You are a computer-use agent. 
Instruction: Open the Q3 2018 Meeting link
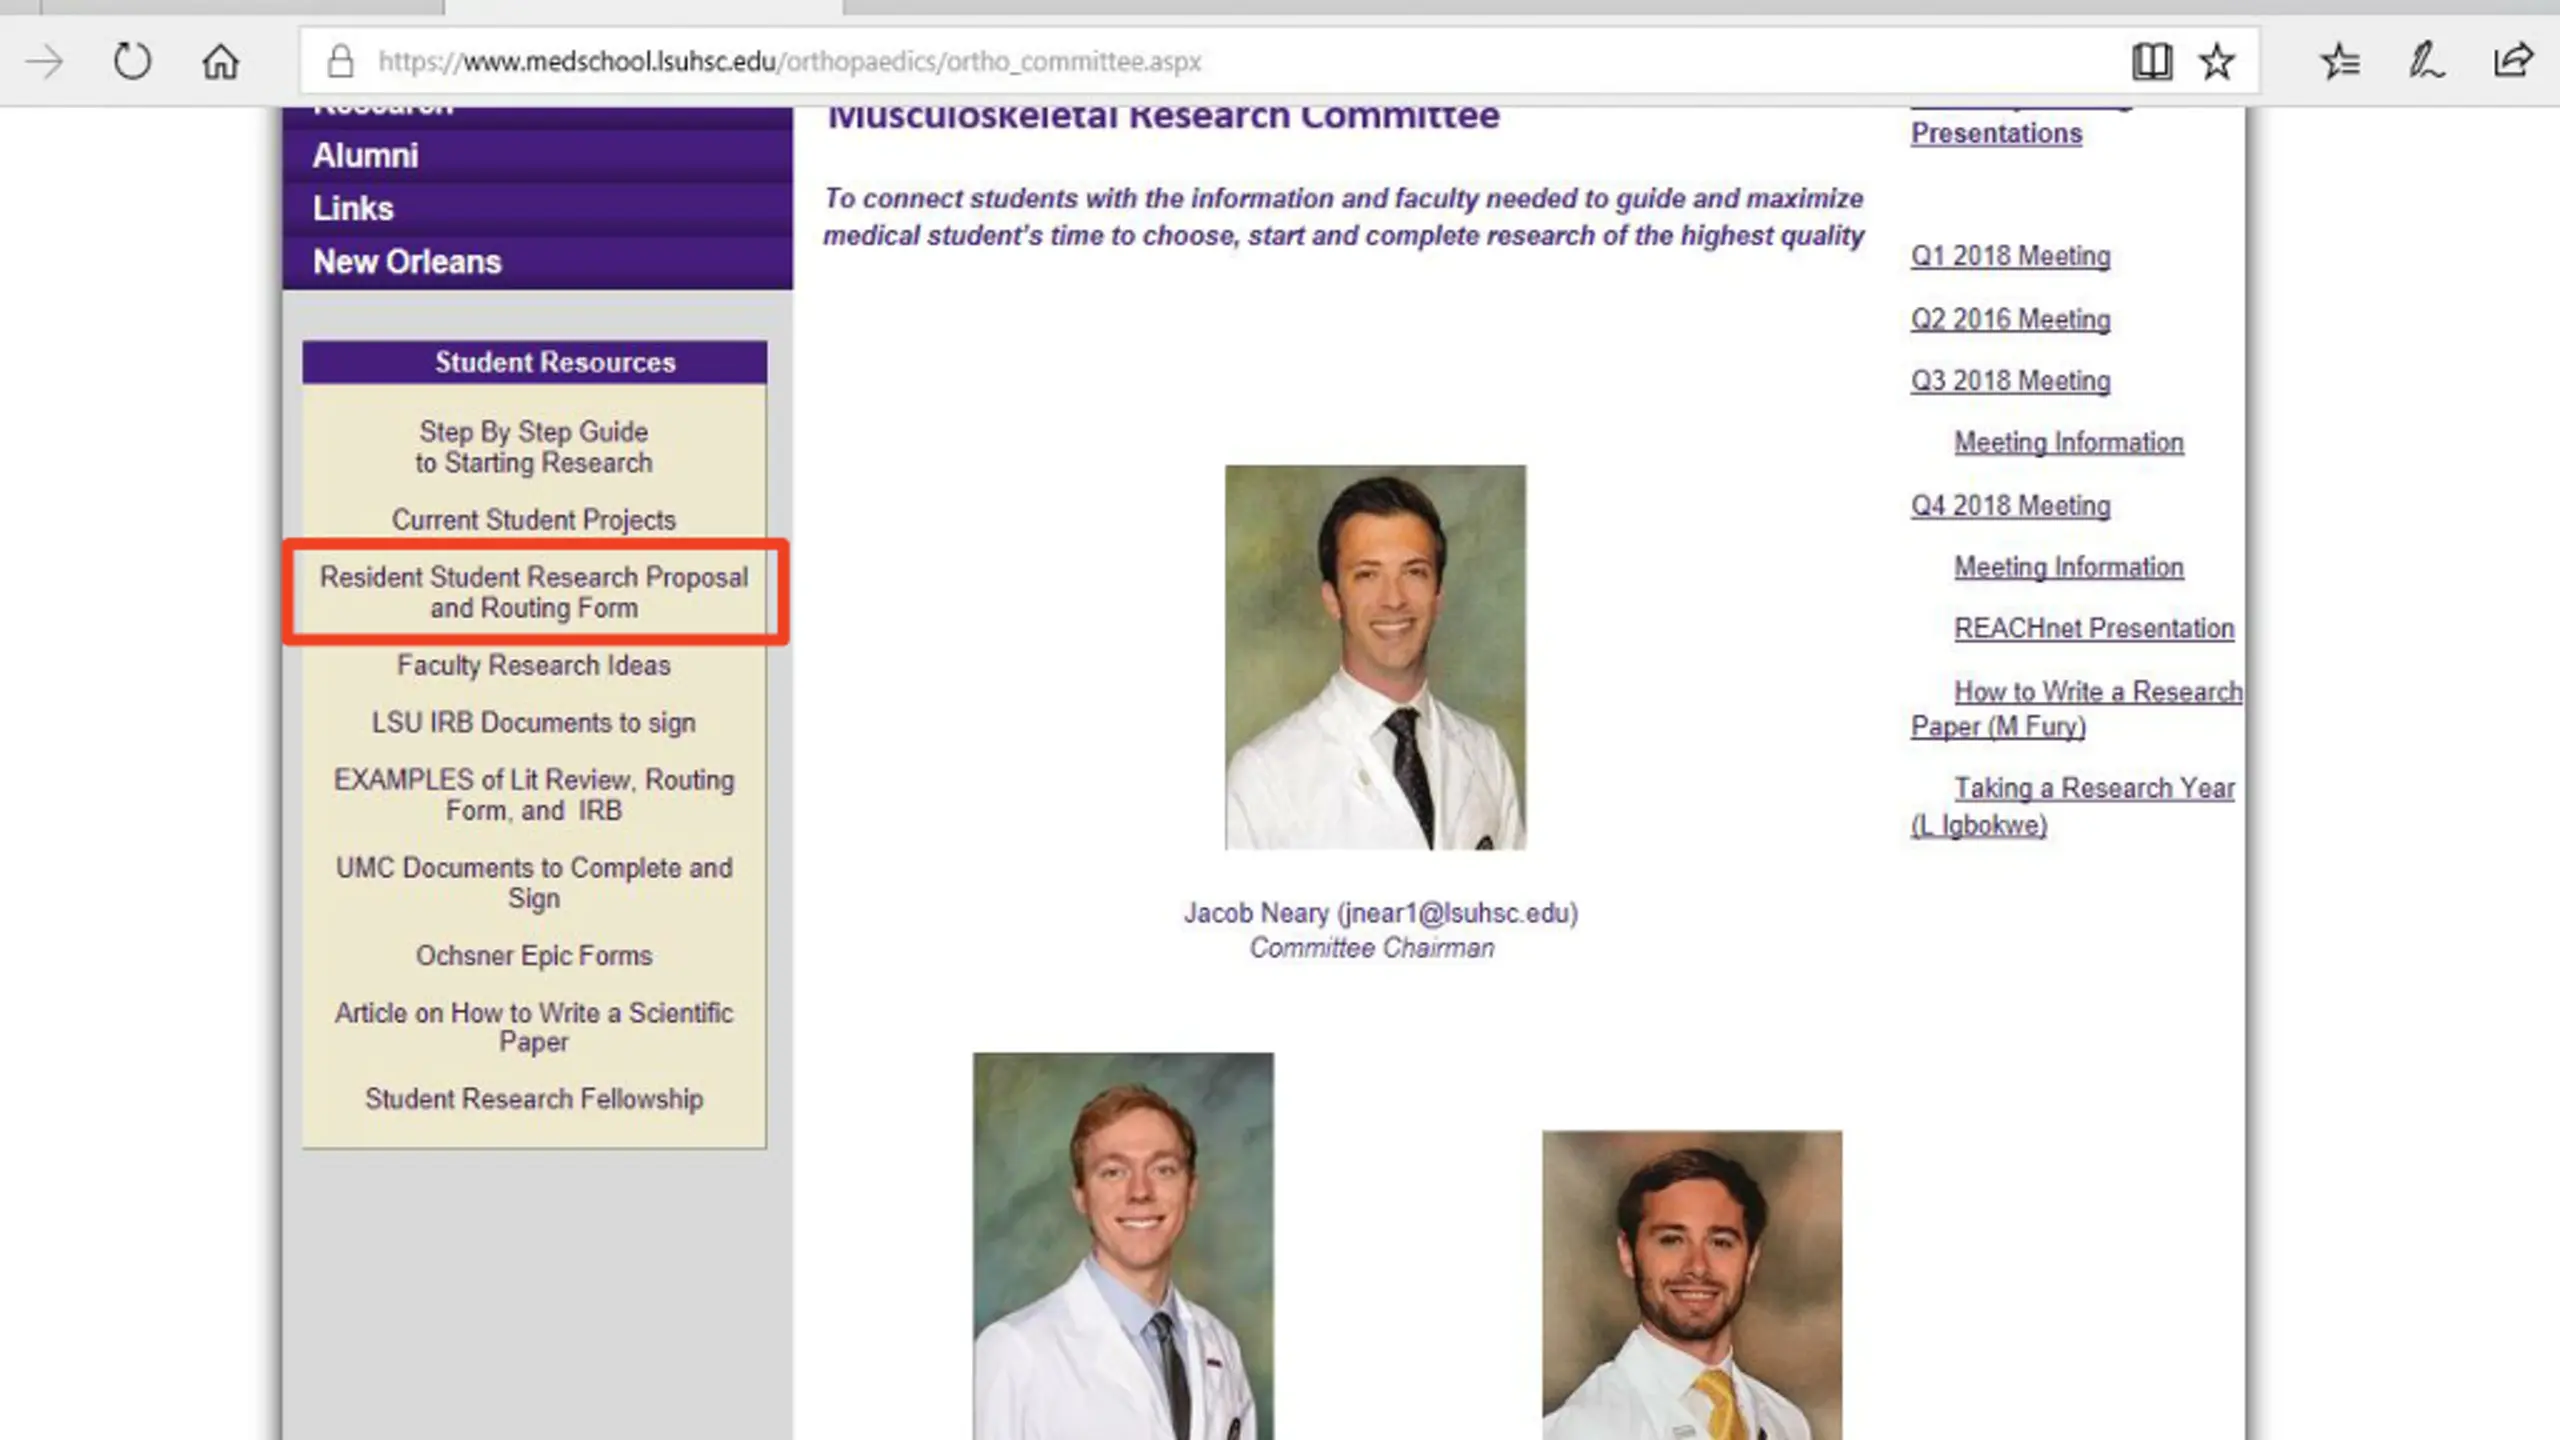[x=2010, y=381]
